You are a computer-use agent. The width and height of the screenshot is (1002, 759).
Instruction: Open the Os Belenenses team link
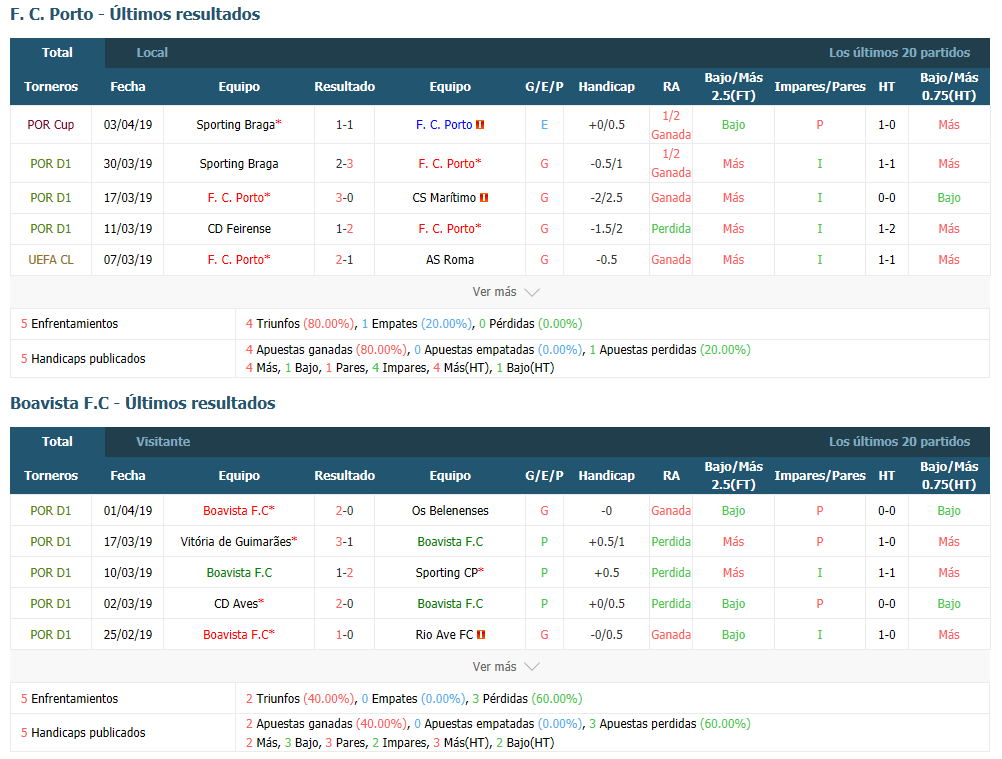click(x=450, y=511)
